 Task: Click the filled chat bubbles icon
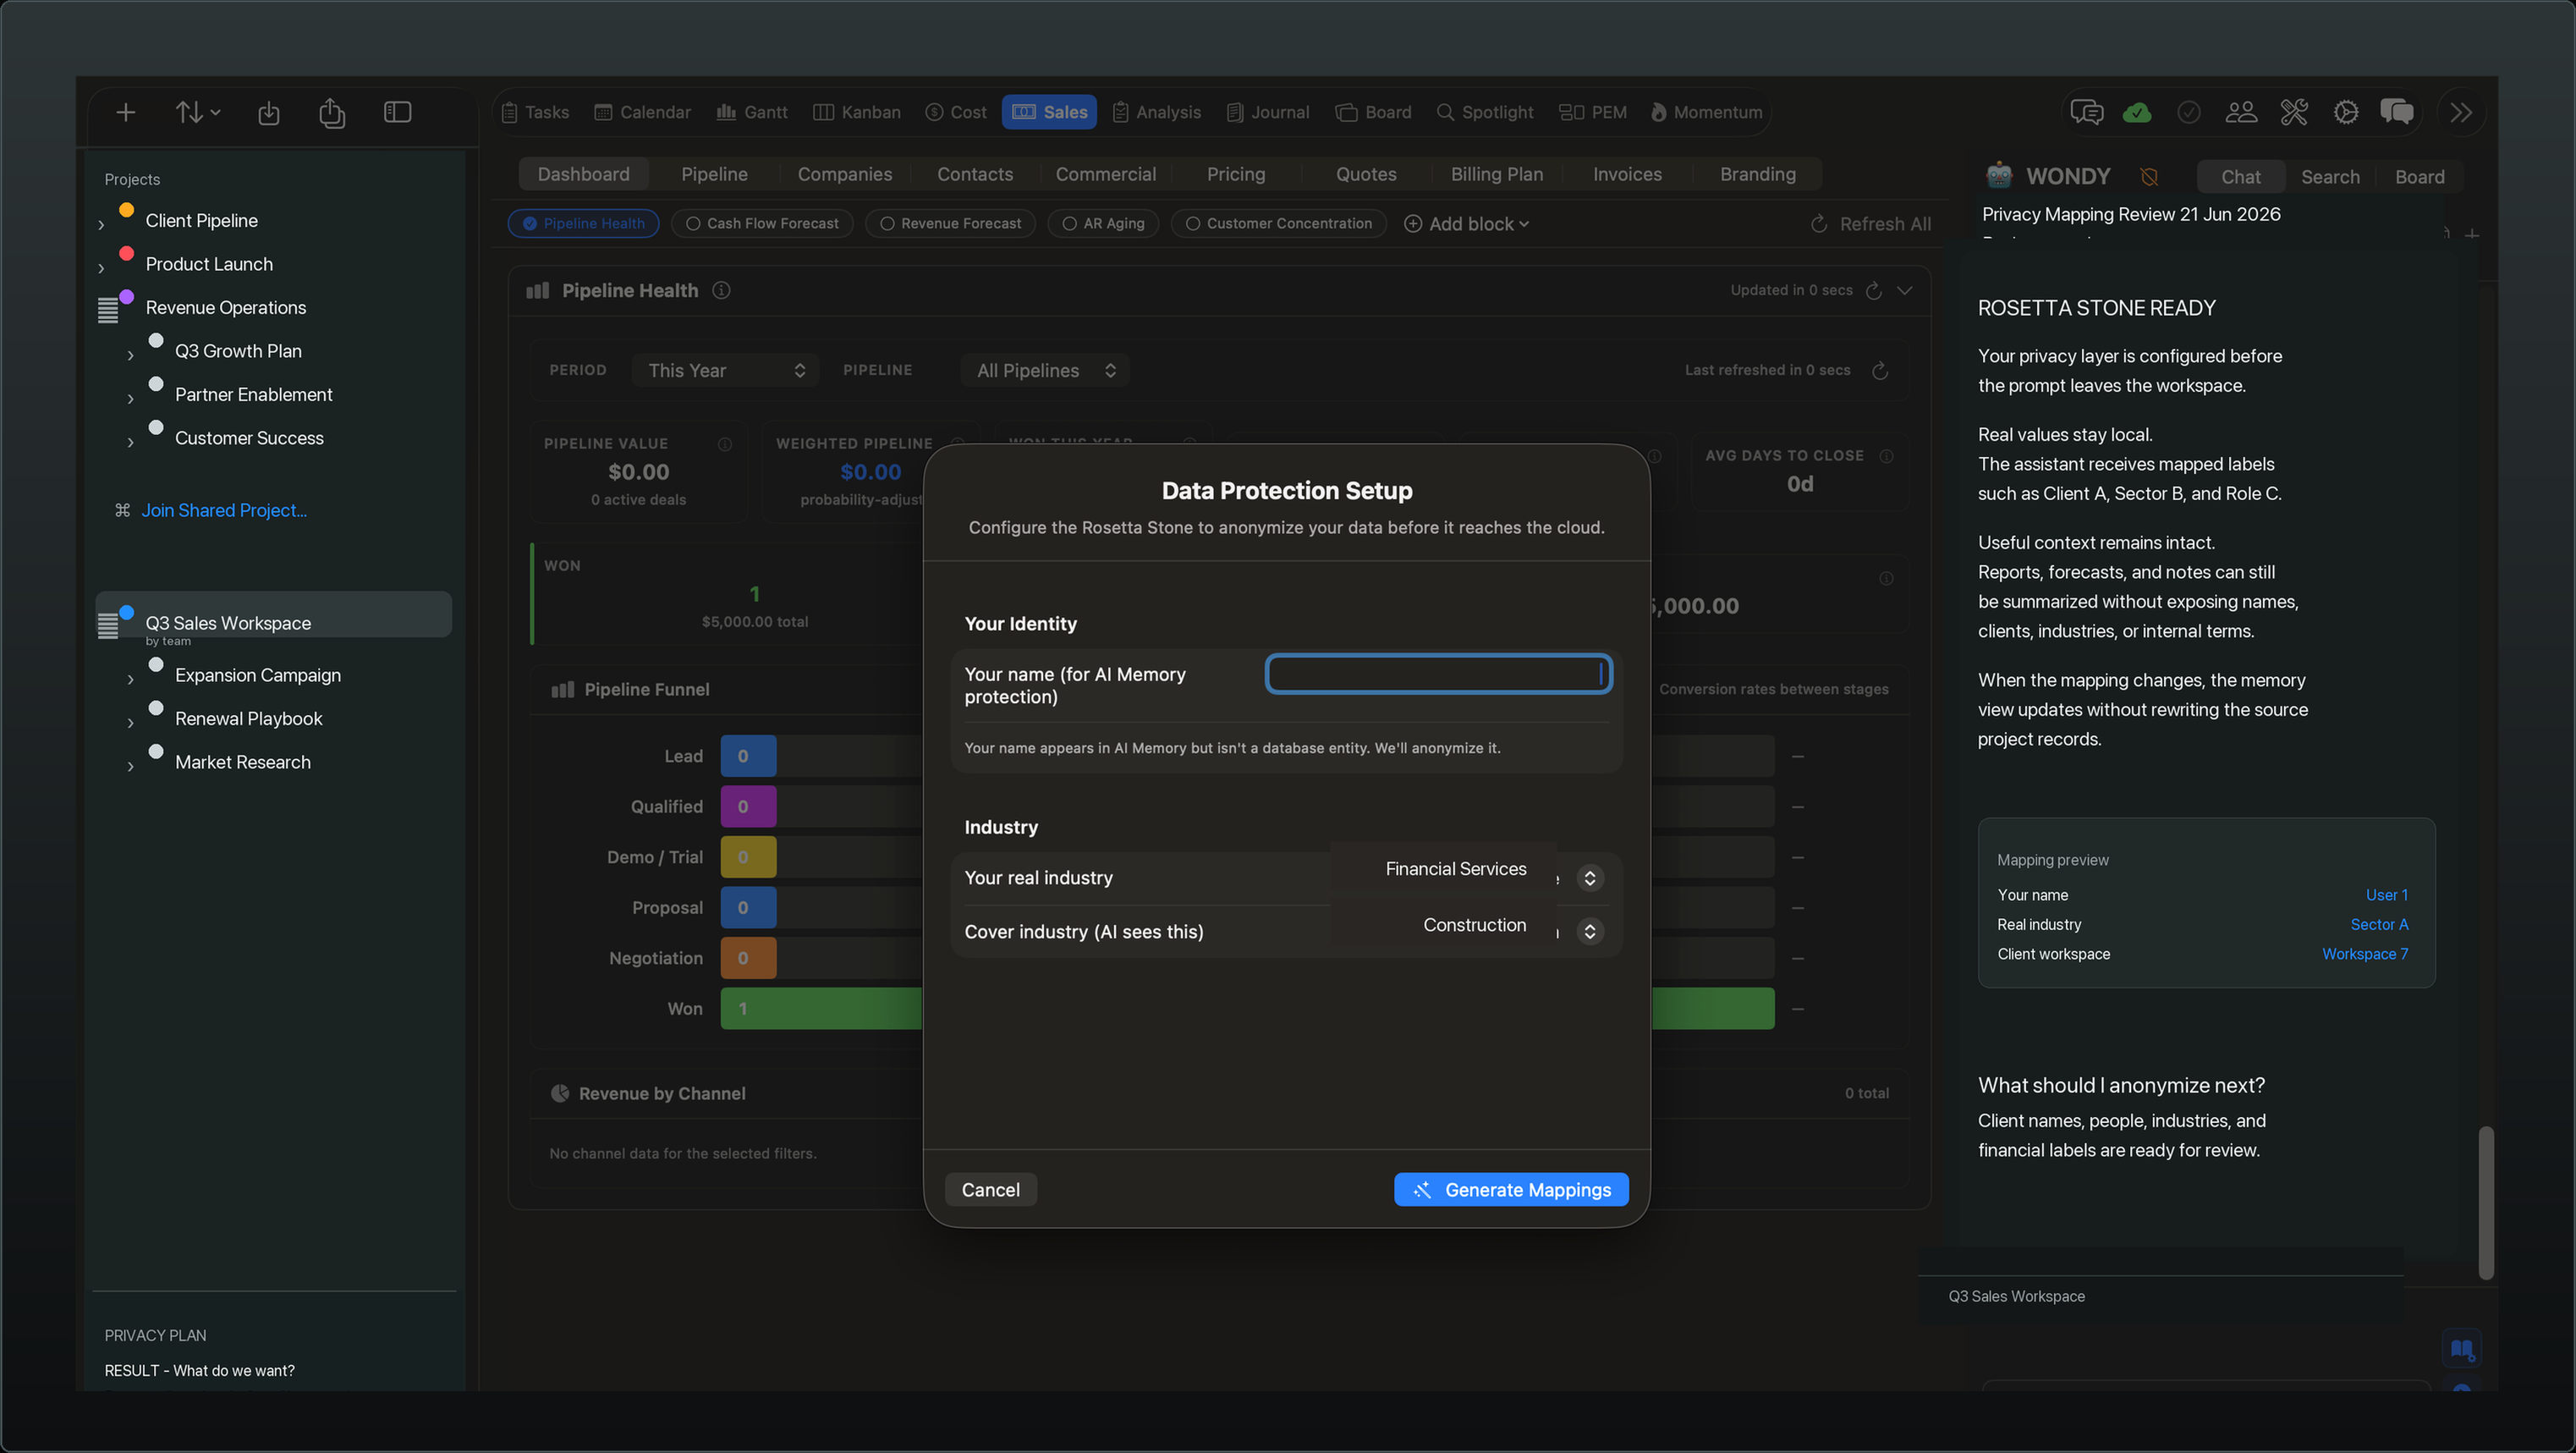click(2397, 112)
